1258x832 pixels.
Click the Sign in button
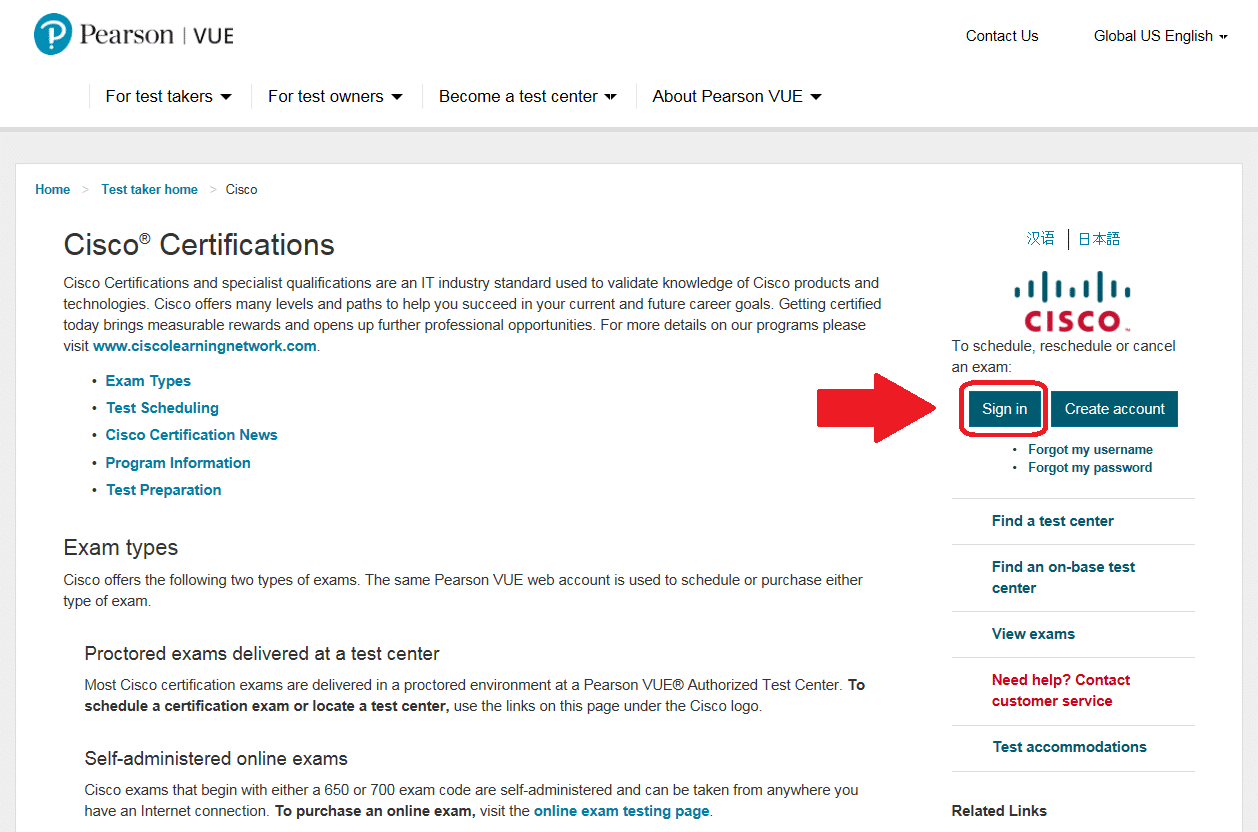click(x=1004, y=409)
